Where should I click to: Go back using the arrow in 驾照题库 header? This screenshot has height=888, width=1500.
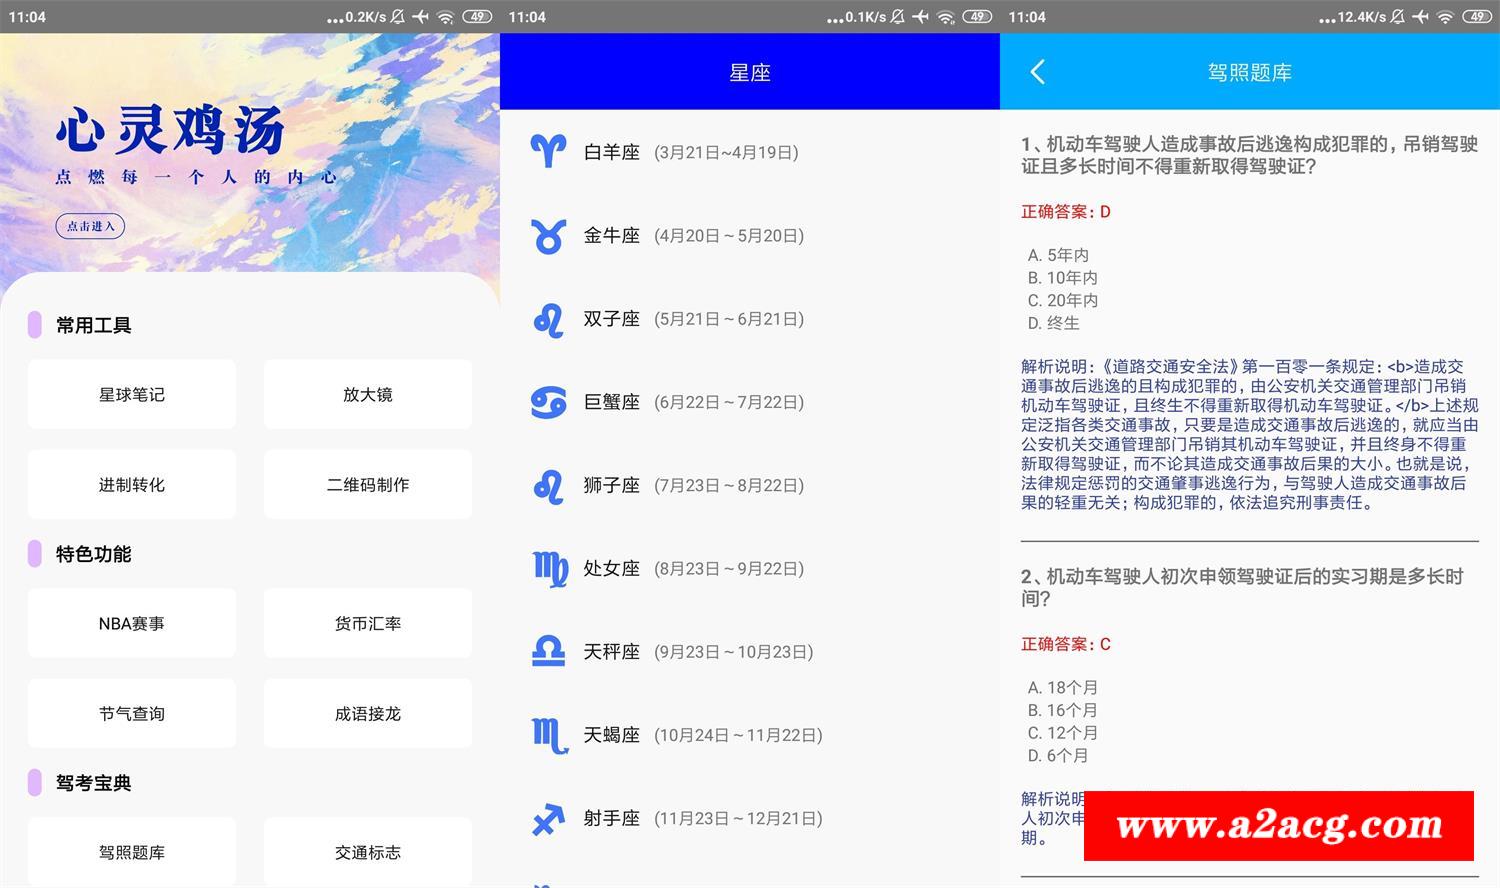(1037, 72)
